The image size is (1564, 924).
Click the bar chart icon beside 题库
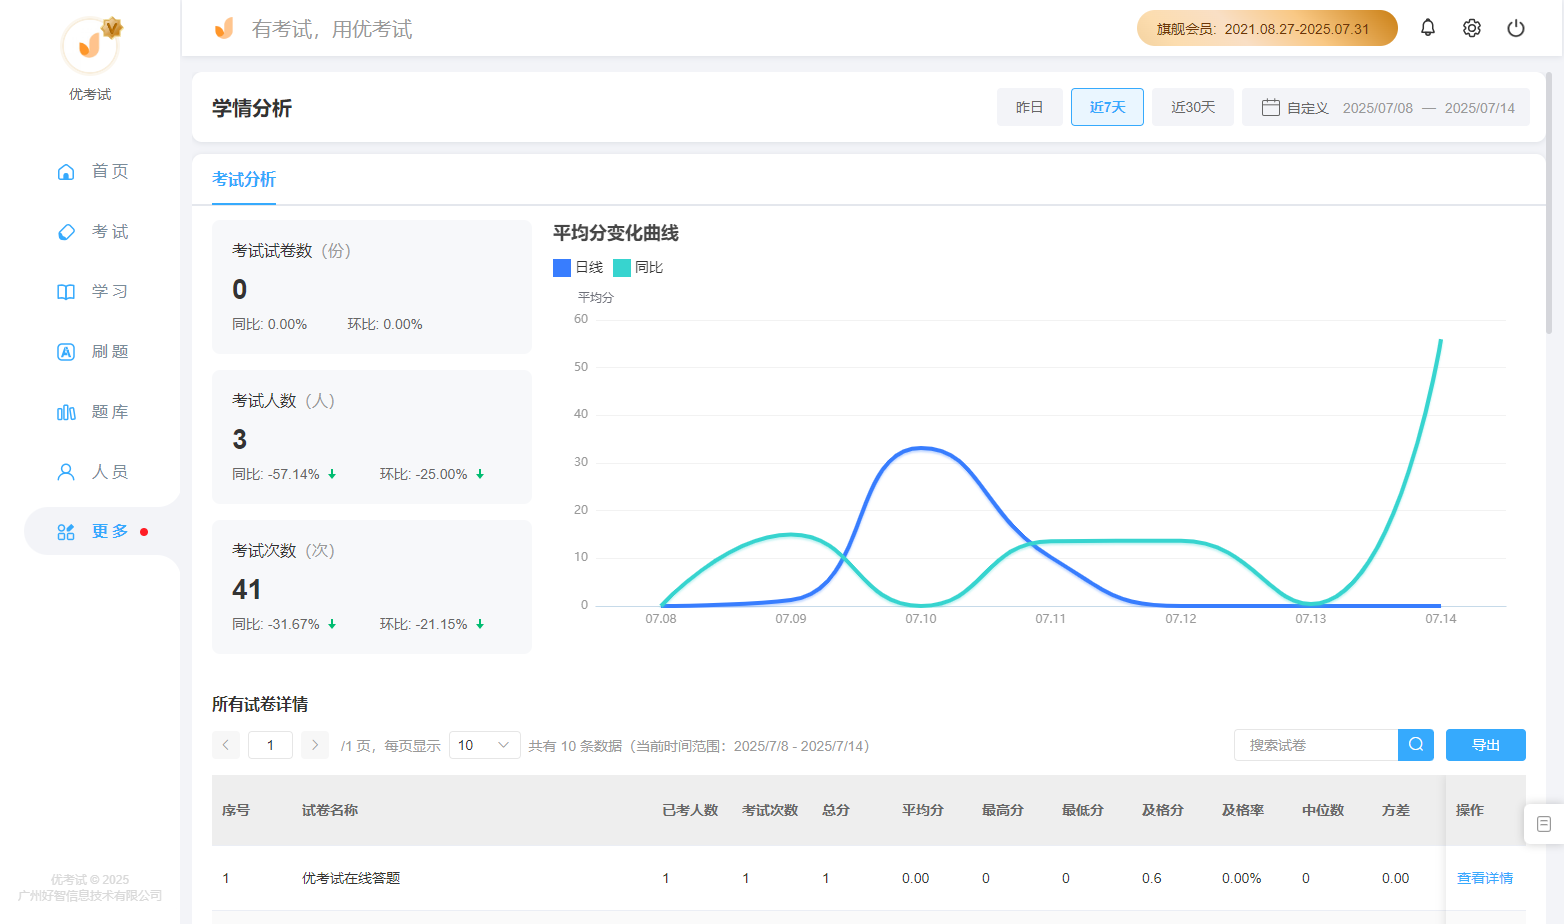pos(66,412)
